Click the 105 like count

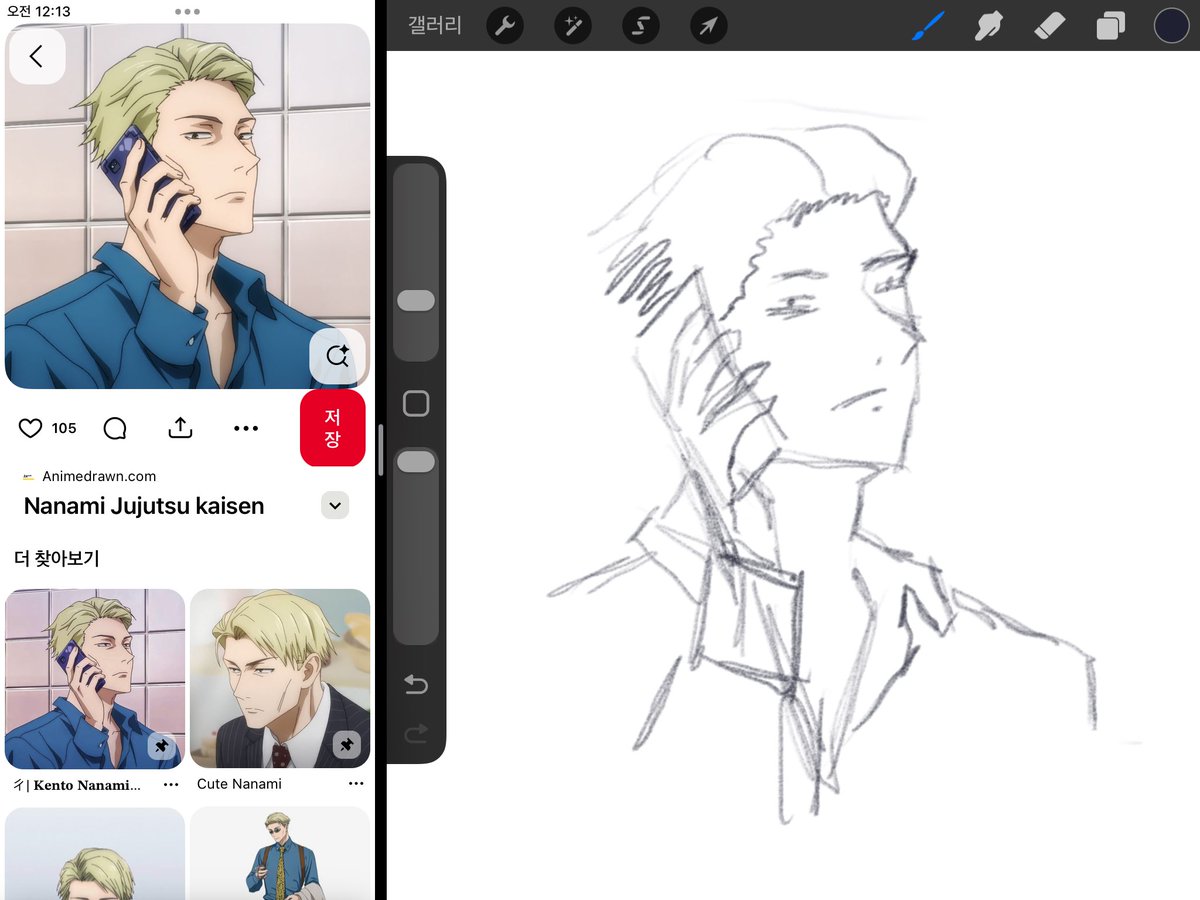64,428
